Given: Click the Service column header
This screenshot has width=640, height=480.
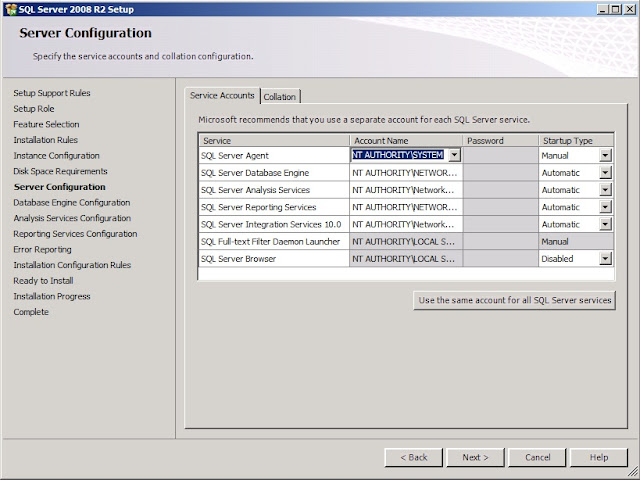Looking at the screenshot, I should pyautogui.click(x=274, y=141).
